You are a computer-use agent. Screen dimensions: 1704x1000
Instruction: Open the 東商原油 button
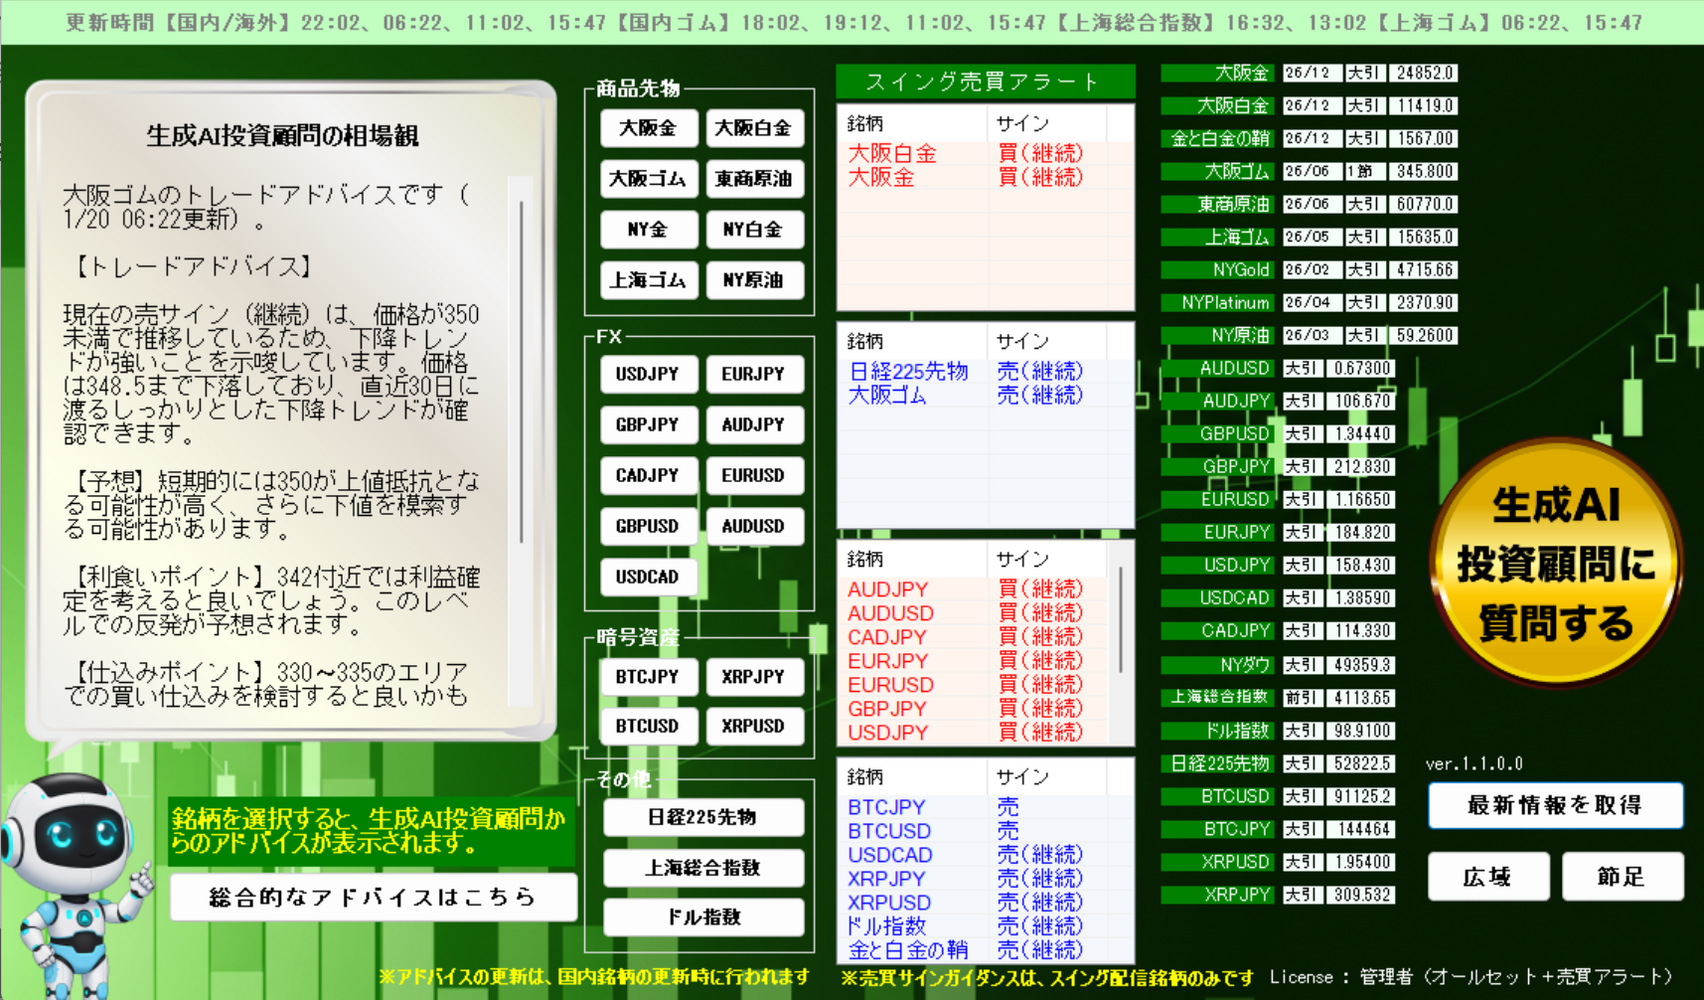[754, 179]
